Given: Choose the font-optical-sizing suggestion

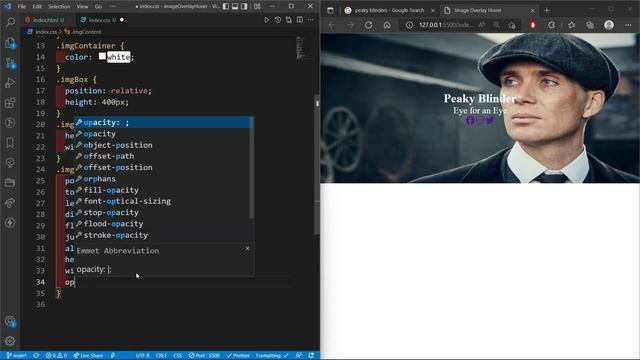Looking at the screenshot, I should click(x=164, y=201).
